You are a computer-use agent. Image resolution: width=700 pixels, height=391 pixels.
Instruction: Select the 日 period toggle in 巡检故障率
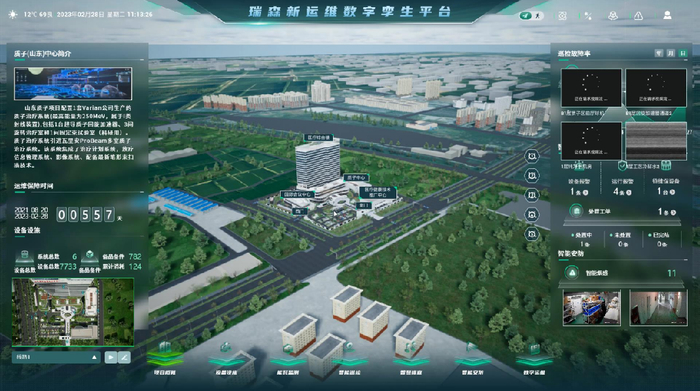[683, 53]
